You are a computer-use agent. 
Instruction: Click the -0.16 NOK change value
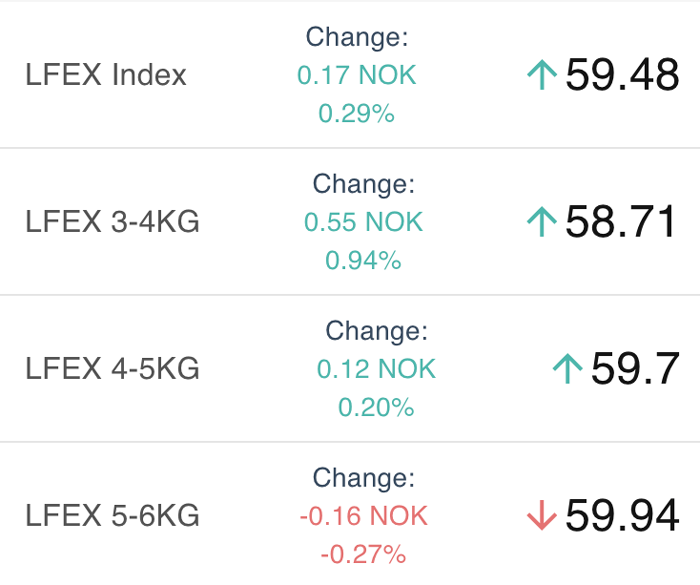click(363, 515)
